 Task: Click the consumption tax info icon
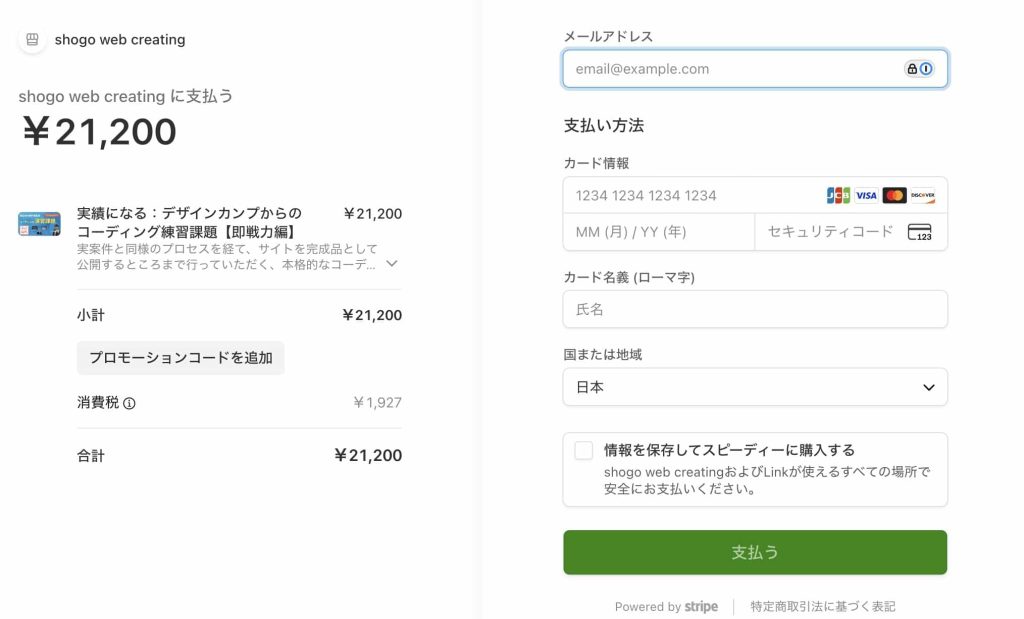[129, 403]
